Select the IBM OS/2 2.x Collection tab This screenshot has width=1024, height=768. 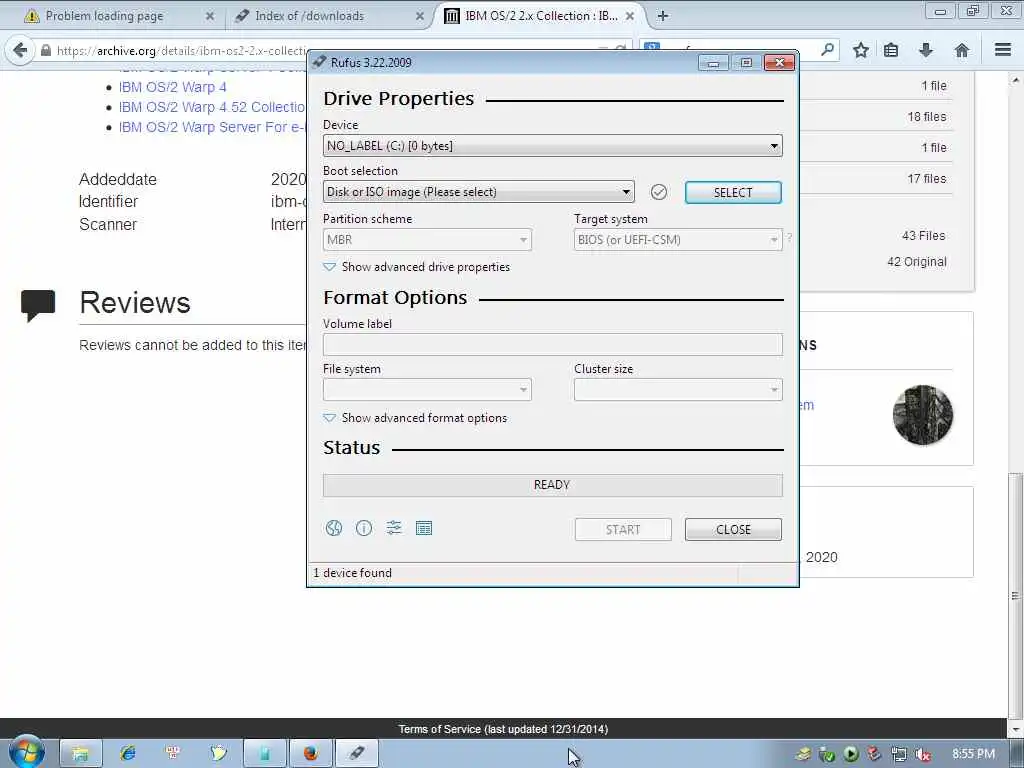541,16
